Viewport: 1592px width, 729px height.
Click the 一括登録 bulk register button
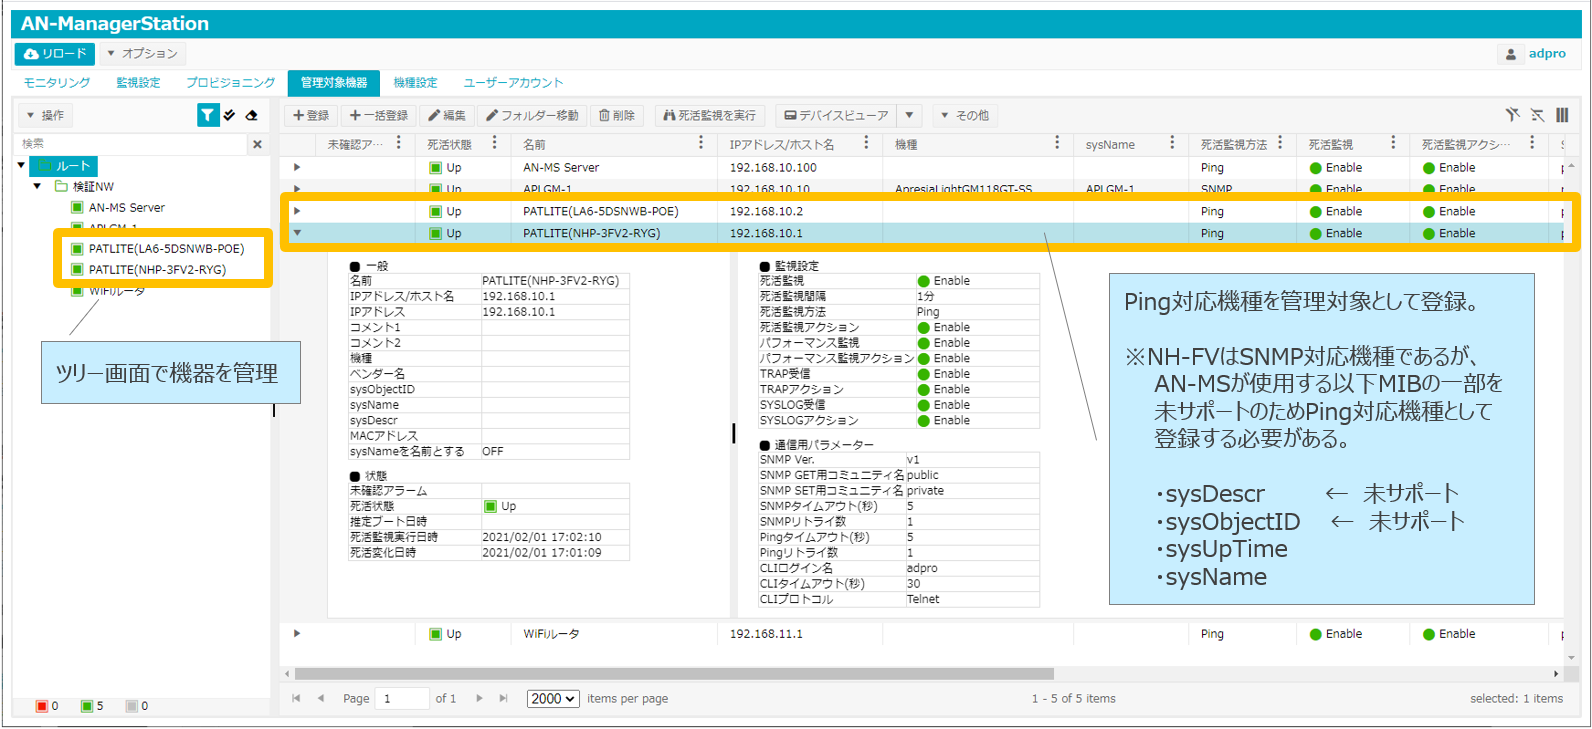point(379,116)
